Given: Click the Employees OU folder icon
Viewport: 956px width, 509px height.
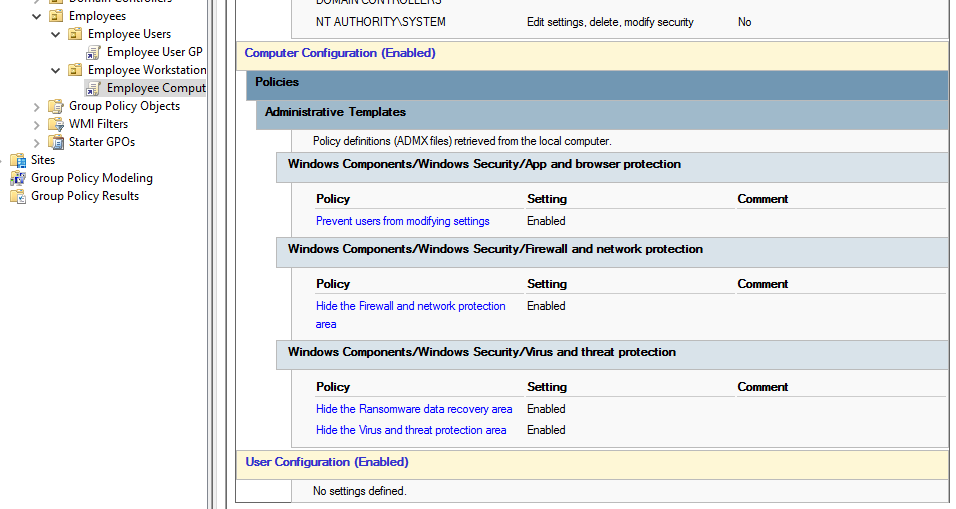Looking at the screenshot, I should click(56, 16).
